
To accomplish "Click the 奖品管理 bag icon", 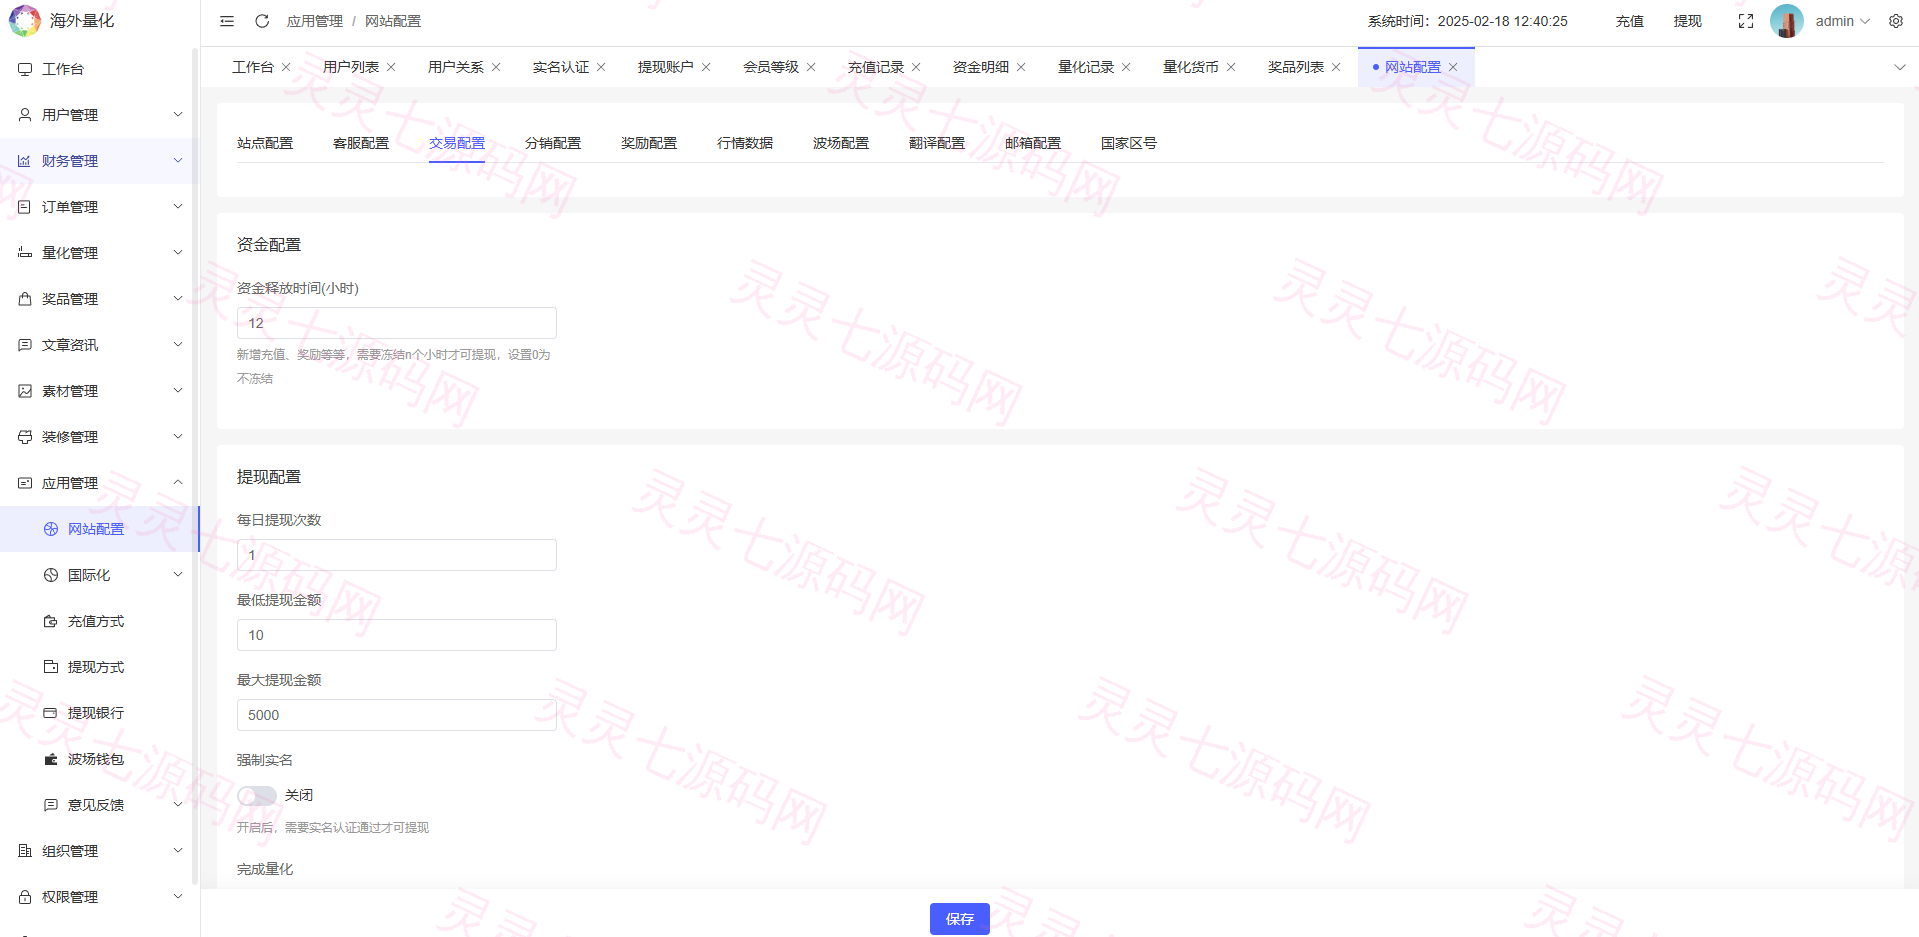I will [x=25, y=299].
